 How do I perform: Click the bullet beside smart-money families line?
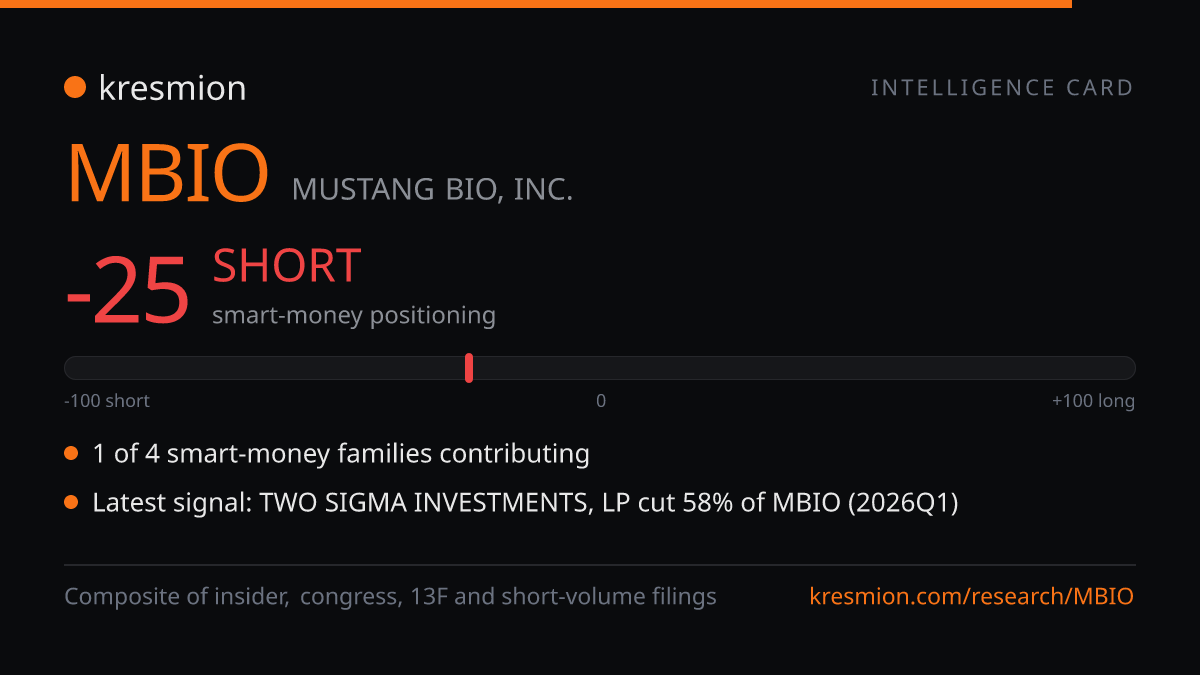pyautogui.click(x=71, y=454)
